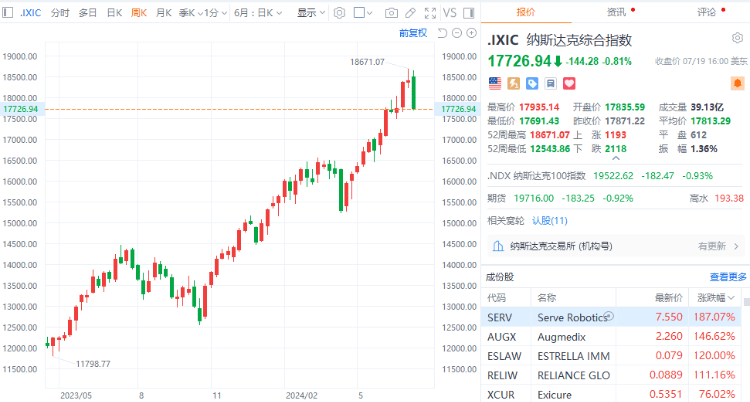The image size is (750, 402).
Task: Select 月K monthly candlestick view
Action: point(163,13)
